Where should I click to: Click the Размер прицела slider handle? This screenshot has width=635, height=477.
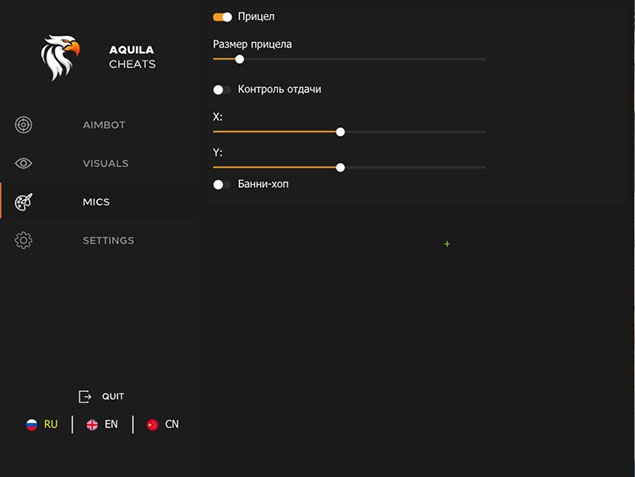point(239,59)
